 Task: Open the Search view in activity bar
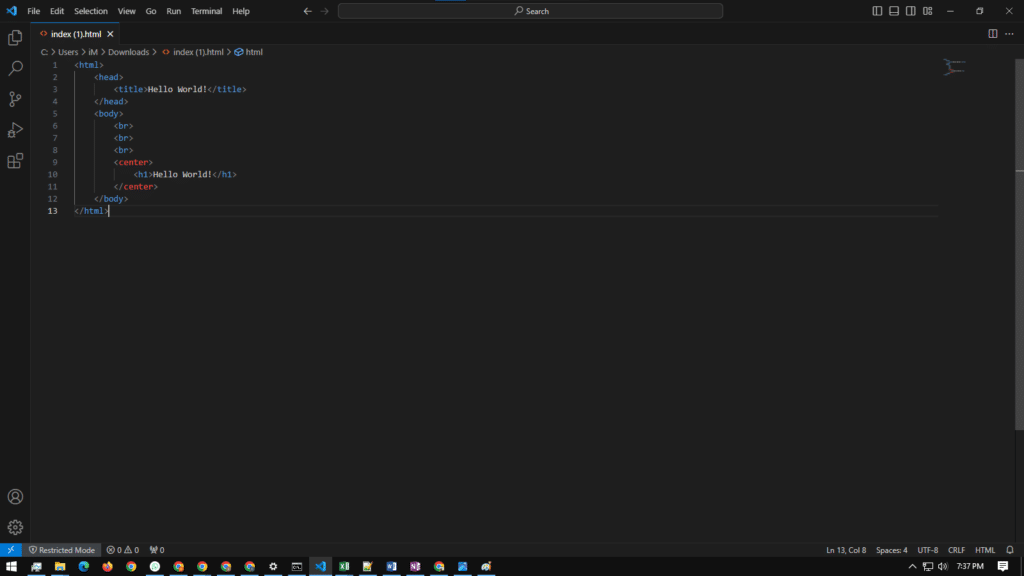coord(15,69)
